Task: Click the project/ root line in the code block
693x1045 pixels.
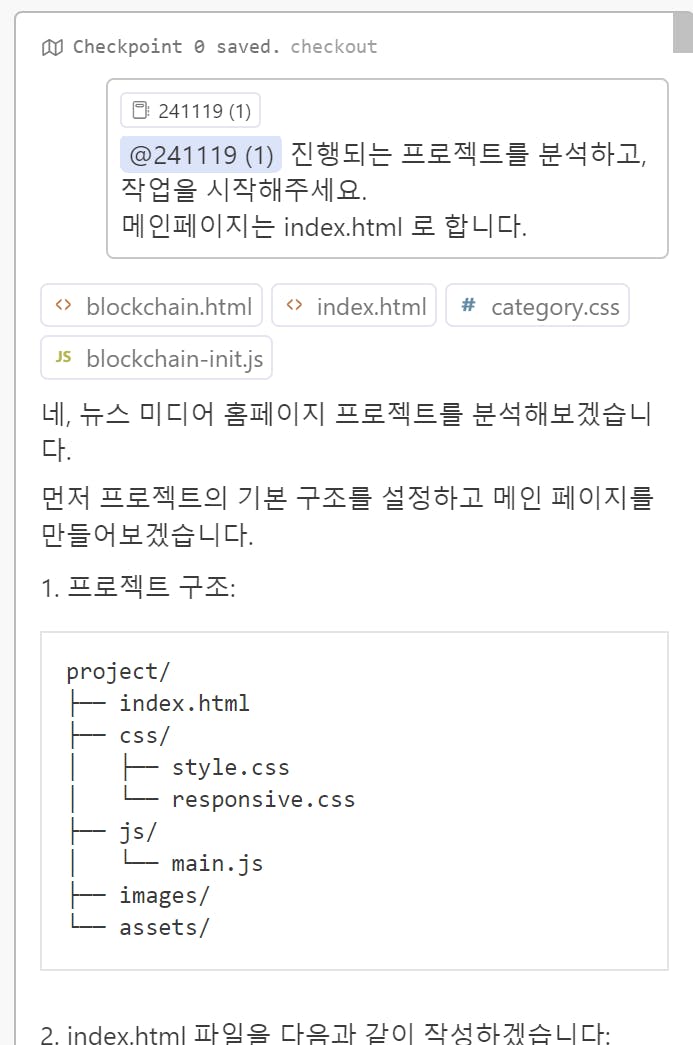Action: [x=112, y=672]
